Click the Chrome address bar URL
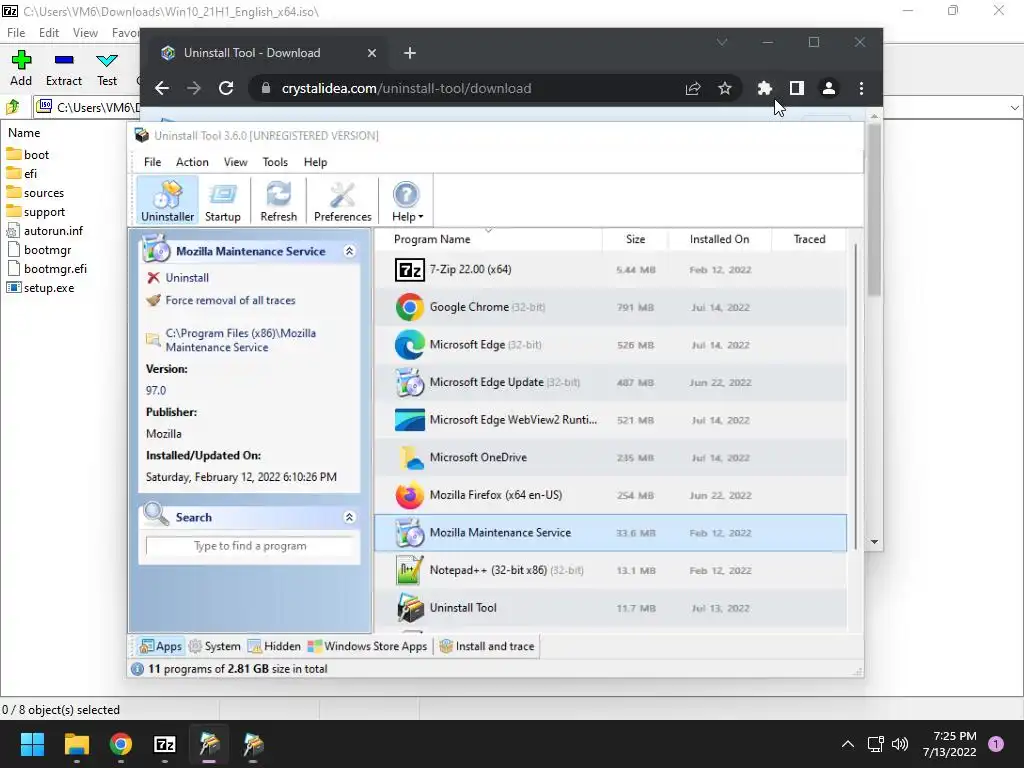This screenshot has height=768, width=1024. tap(406, 88)
